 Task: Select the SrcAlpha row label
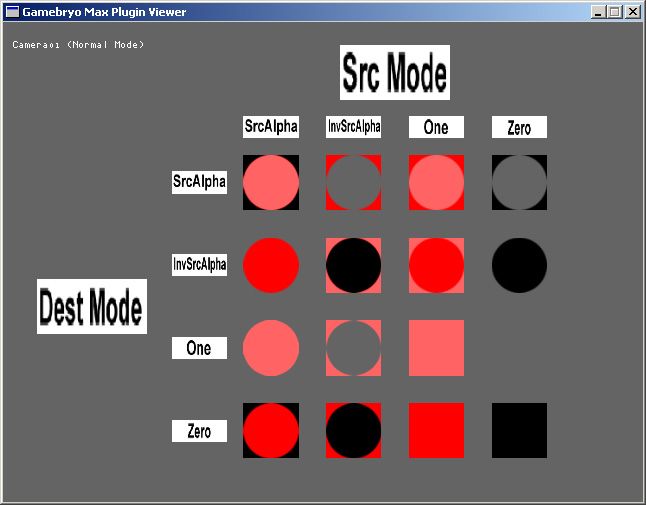click(199, 182)
